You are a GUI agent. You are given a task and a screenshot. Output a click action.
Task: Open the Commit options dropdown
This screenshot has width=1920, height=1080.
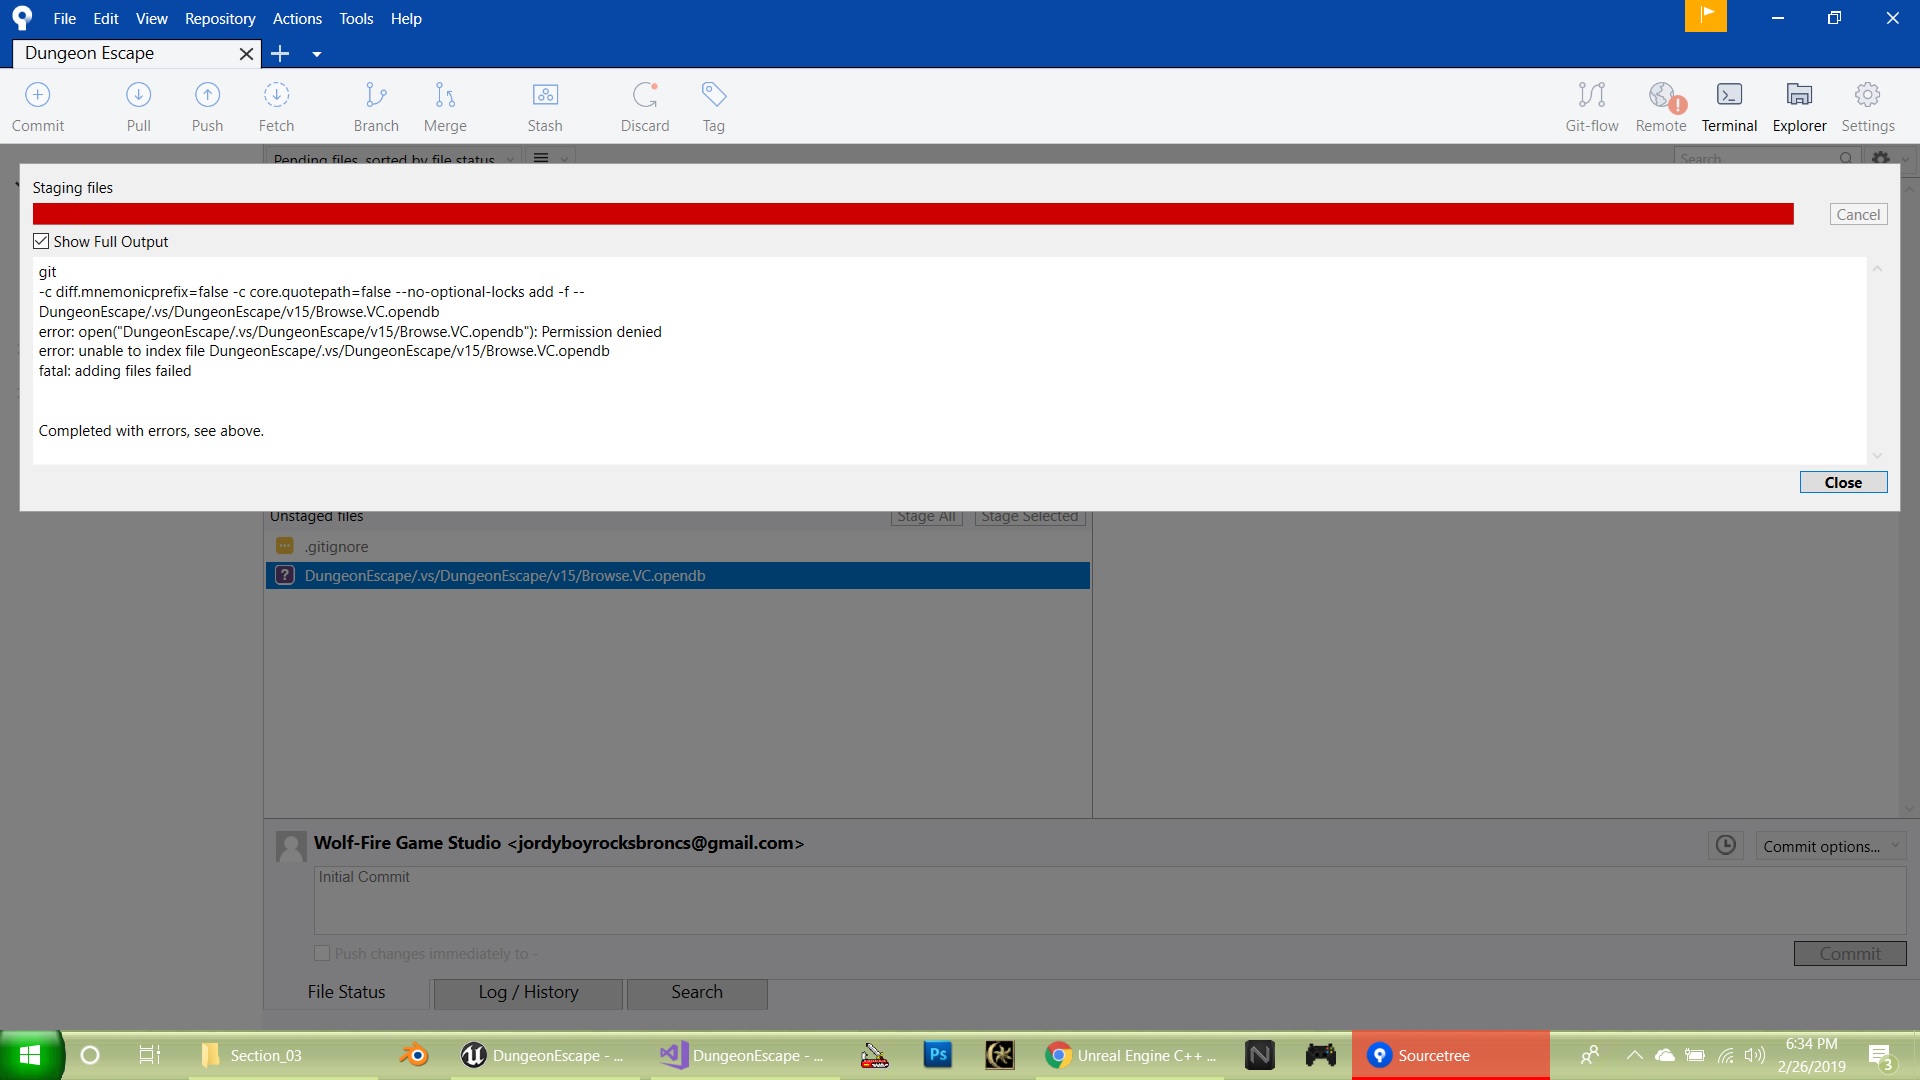coord(1825,844)
